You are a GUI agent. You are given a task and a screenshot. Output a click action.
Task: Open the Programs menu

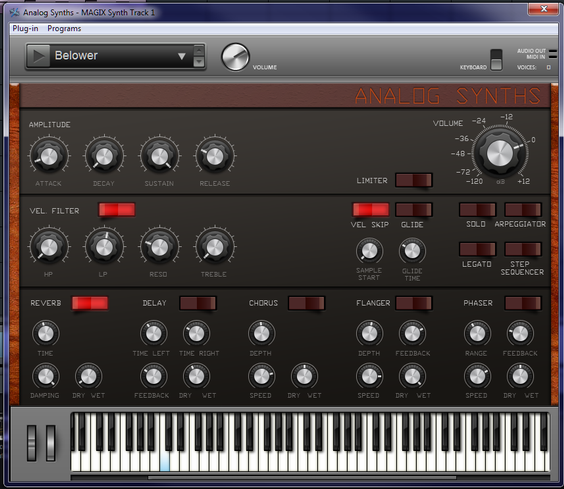(64, 28)
